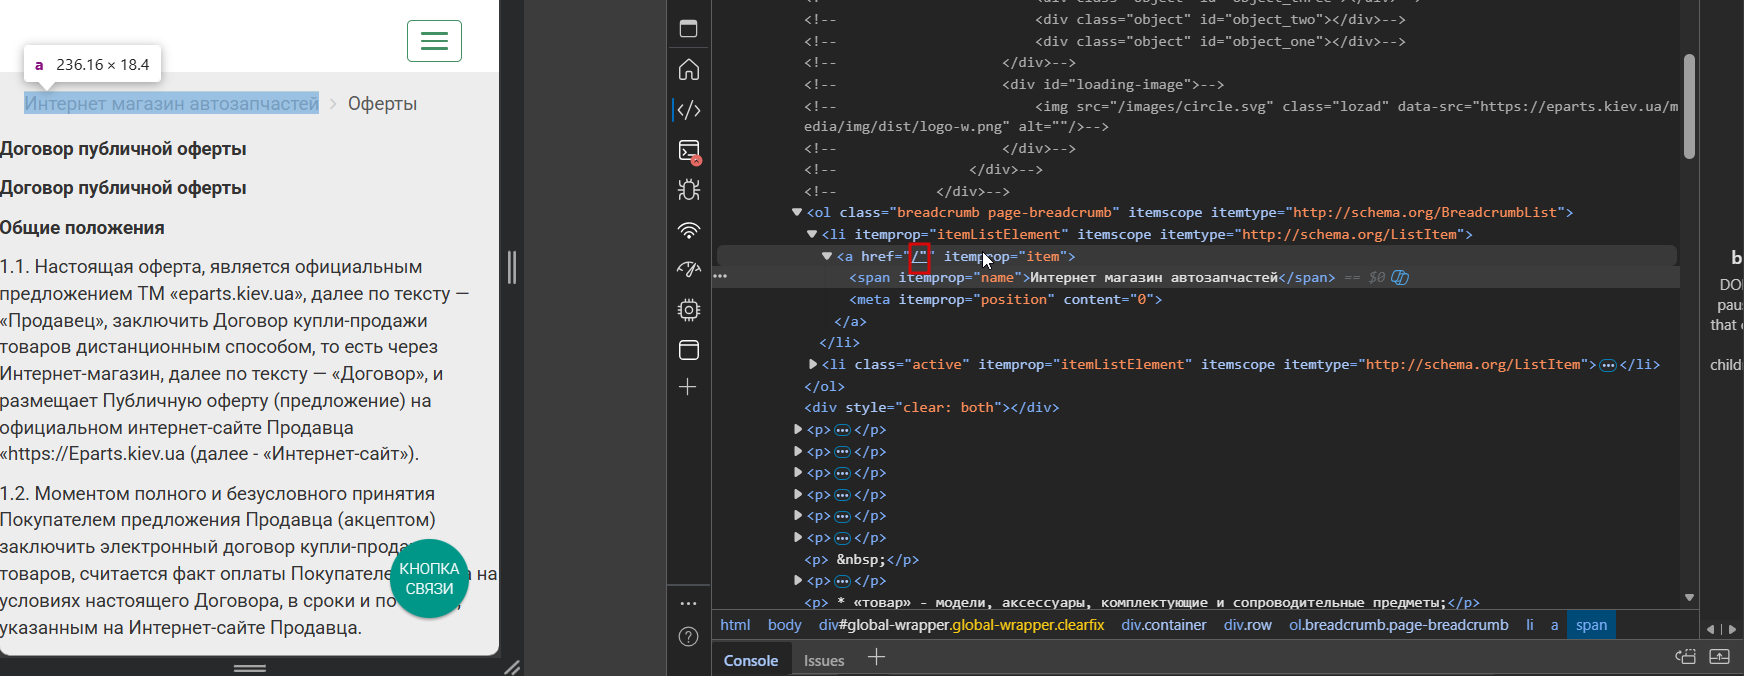Open DevTools help question mark icon
Screen dimensions: 1744x676
point(688,637)
